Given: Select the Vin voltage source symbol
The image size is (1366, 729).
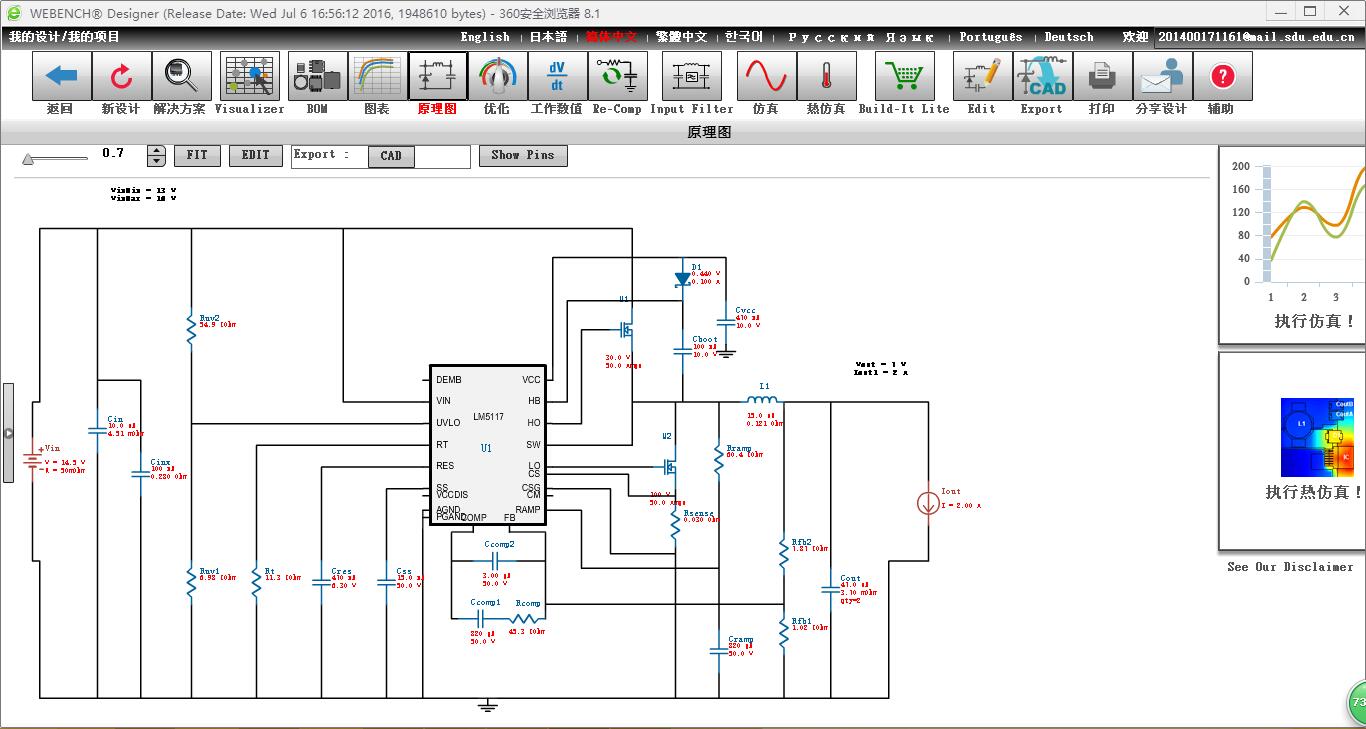Looking at the screenshot, I should [32, 461].
